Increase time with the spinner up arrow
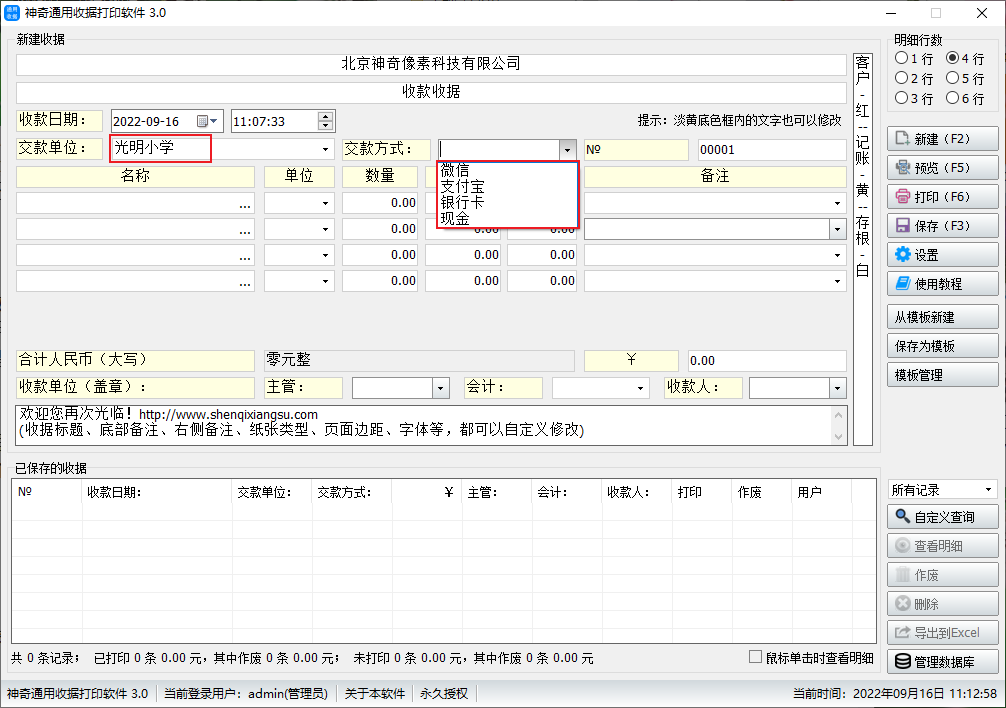 325,116
